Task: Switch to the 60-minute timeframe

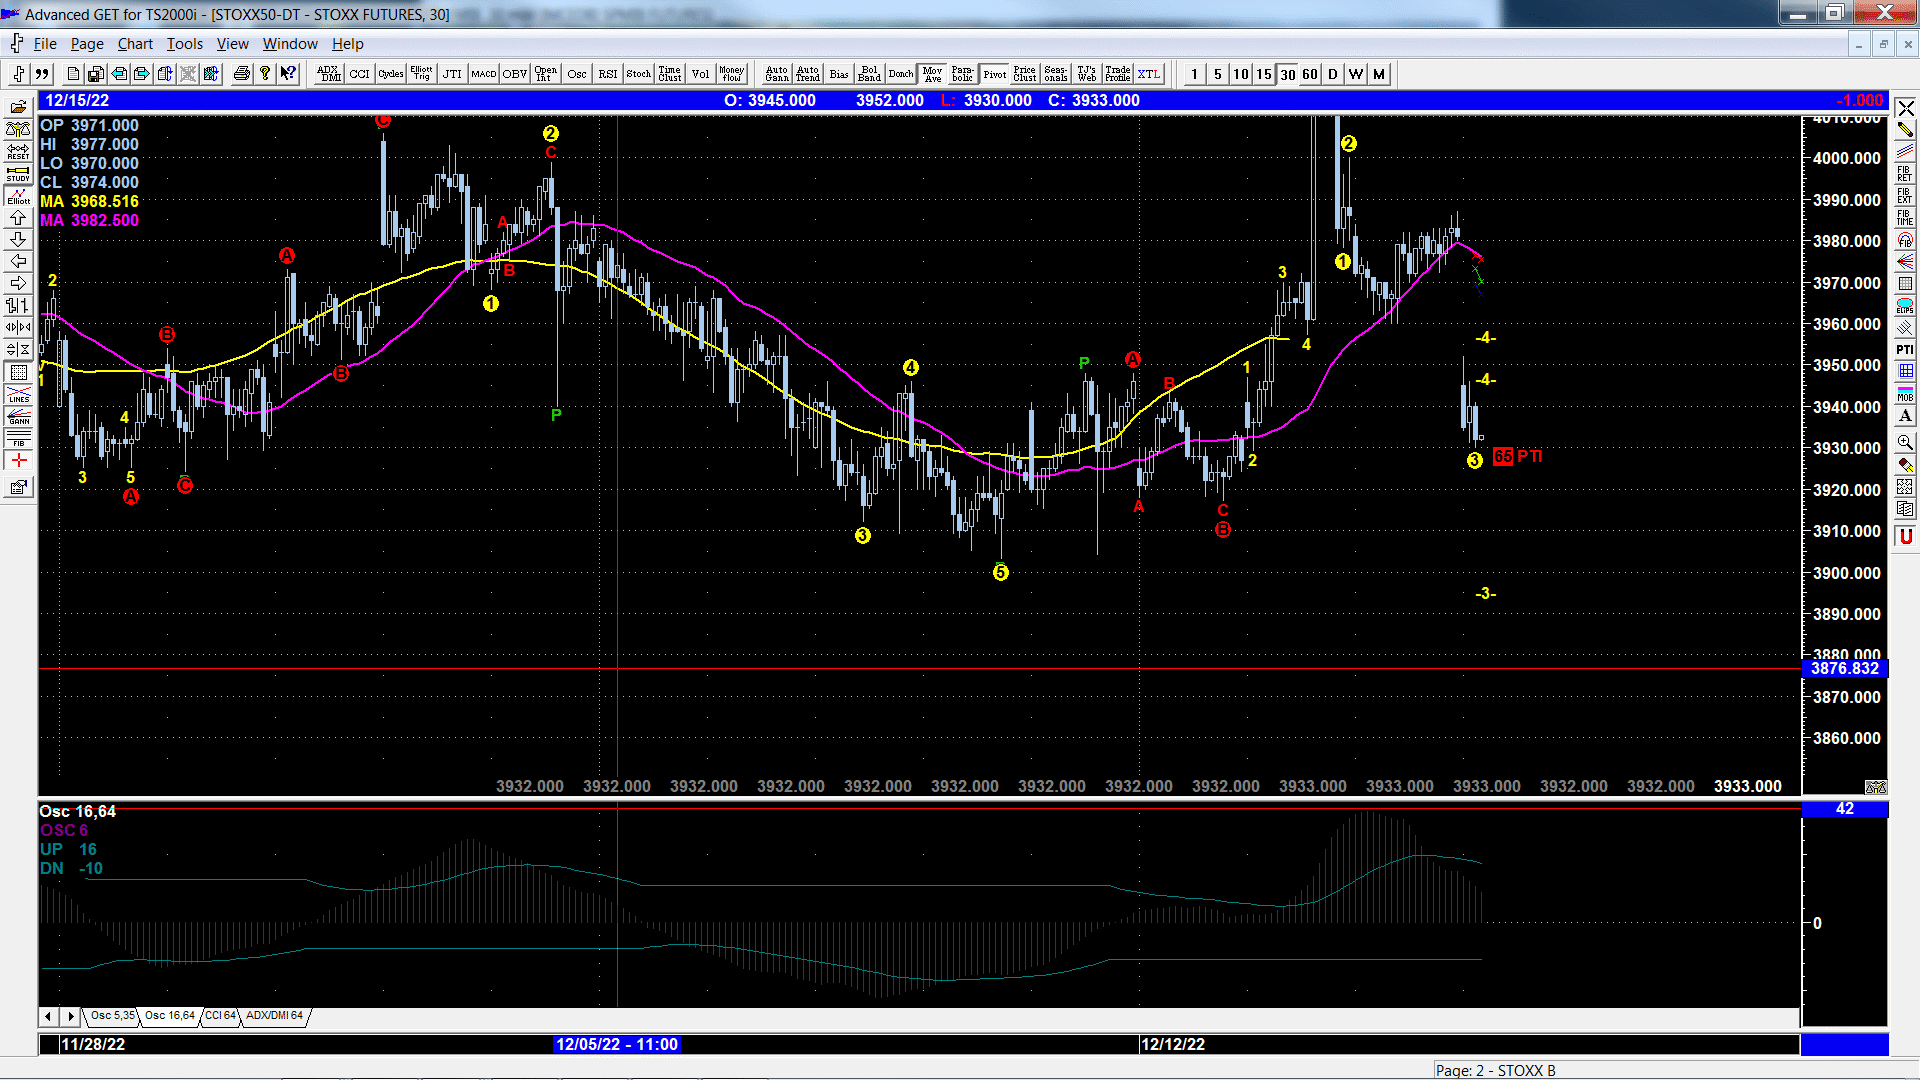Action: 1310,74
